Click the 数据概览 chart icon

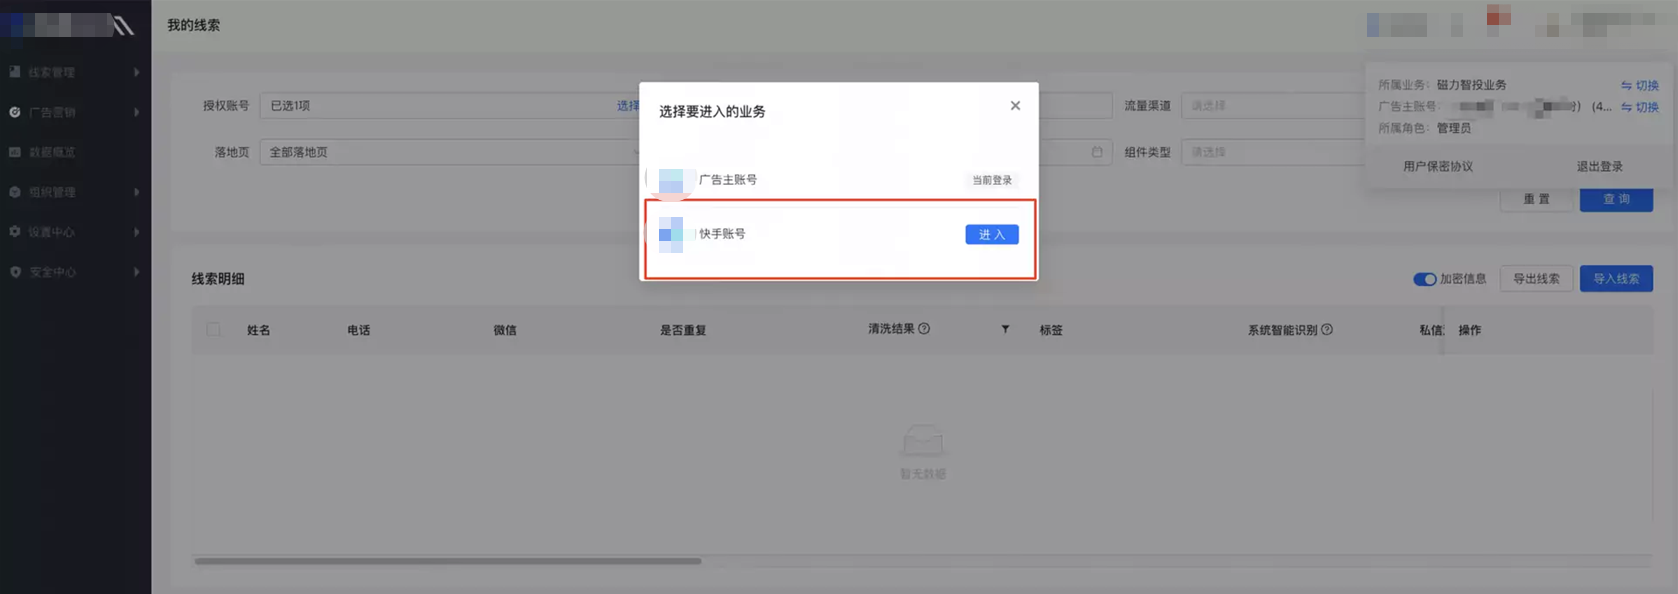(15, 152)
